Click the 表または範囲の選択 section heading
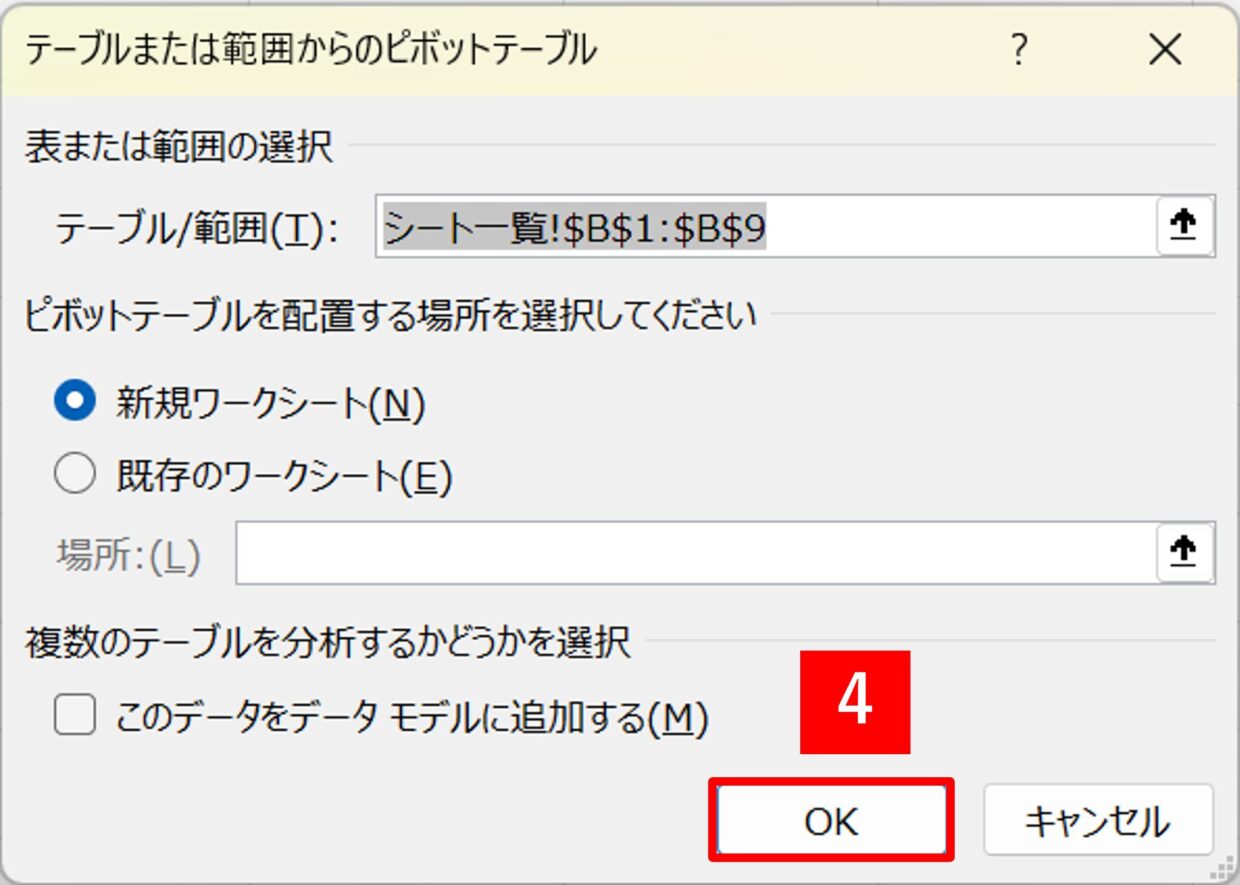The image size is (1240, 885). [178, 148]
